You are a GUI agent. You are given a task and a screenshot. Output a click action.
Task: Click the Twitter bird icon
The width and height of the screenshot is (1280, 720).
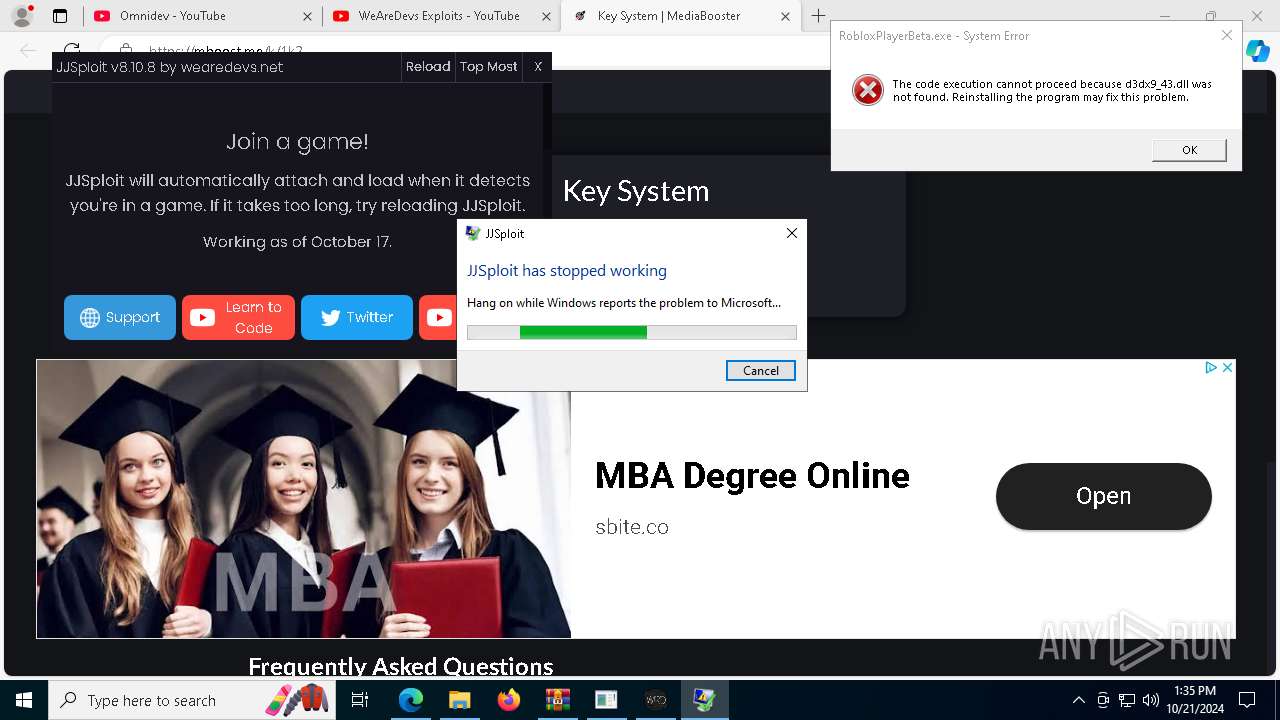[330, 318]
